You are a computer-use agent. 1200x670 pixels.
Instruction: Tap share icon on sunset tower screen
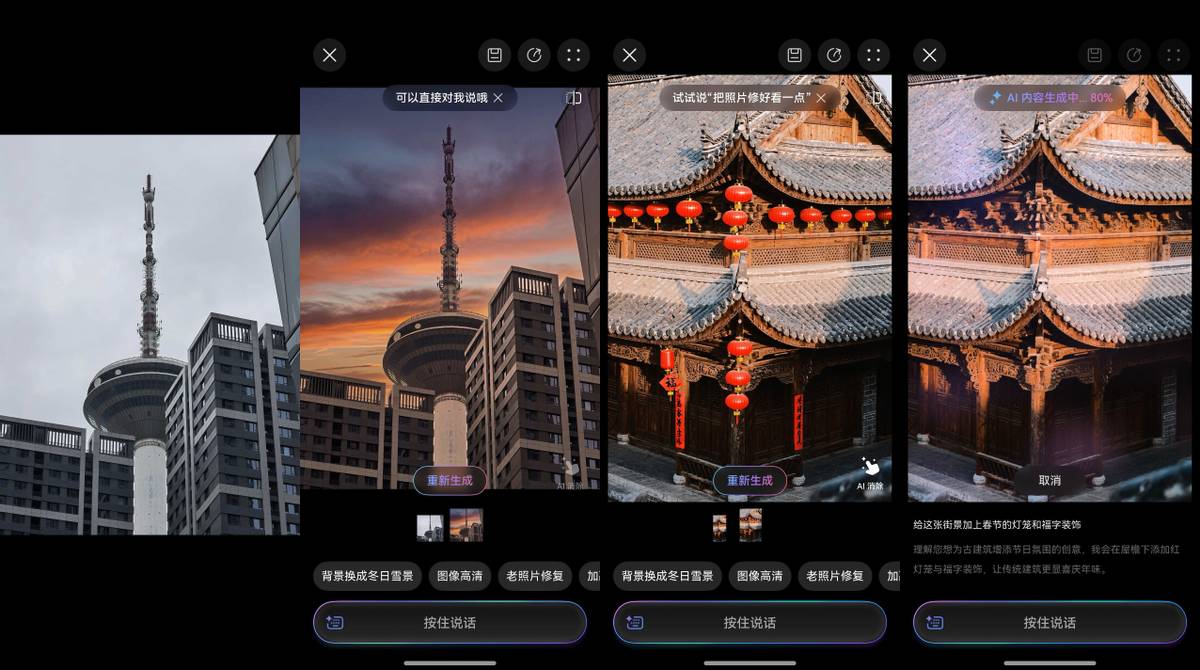(x=534, y=55)
